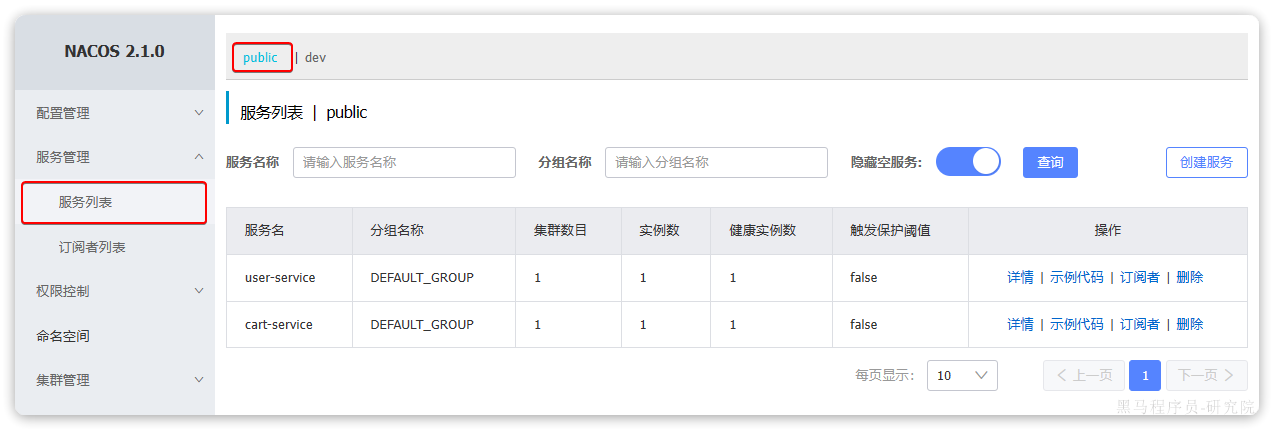Image resolution: width=1274 pixels, height=432 pixels.
Task: Focus the 服务名称 input field
Action: point(404,162)
